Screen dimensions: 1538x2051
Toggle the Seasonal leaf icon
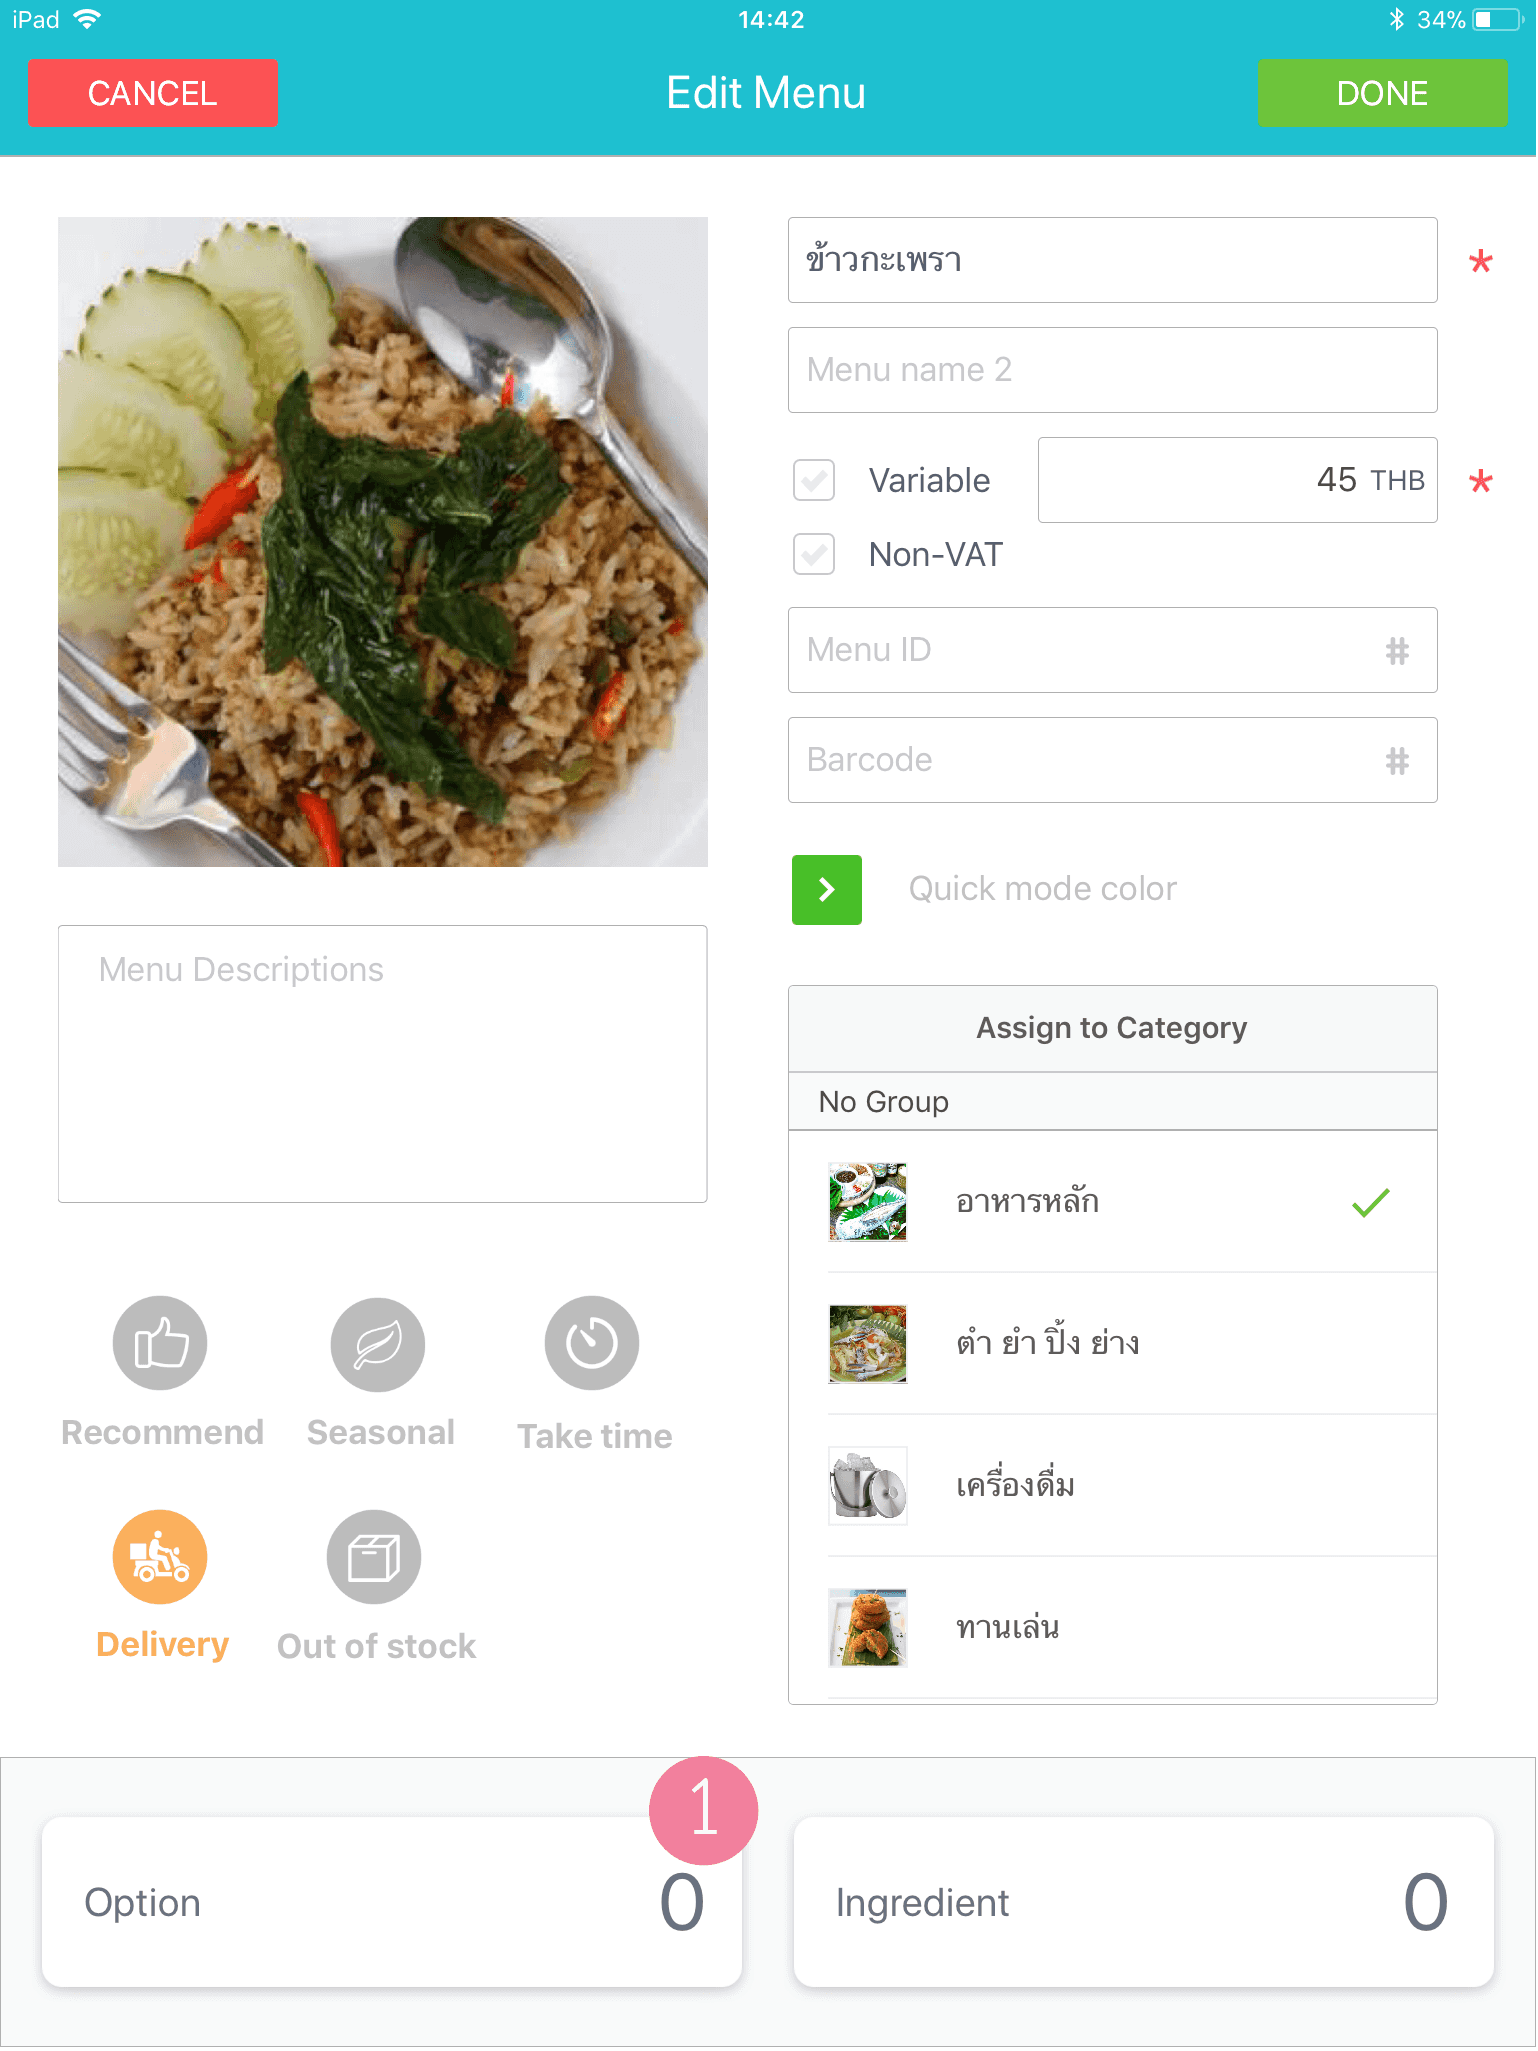coord(378,1343)
